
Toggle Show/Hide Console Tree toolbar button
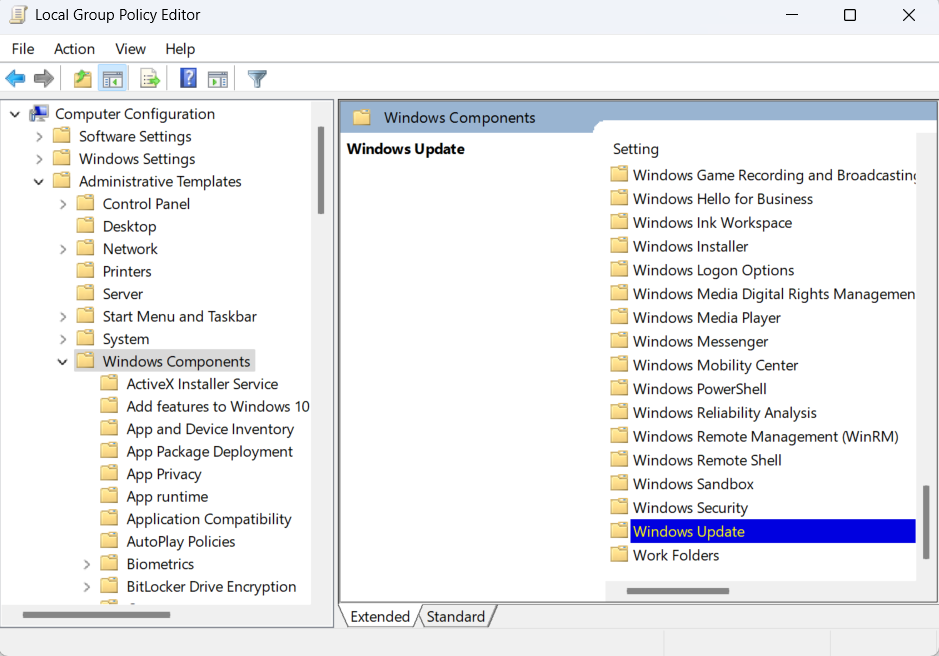113,78
